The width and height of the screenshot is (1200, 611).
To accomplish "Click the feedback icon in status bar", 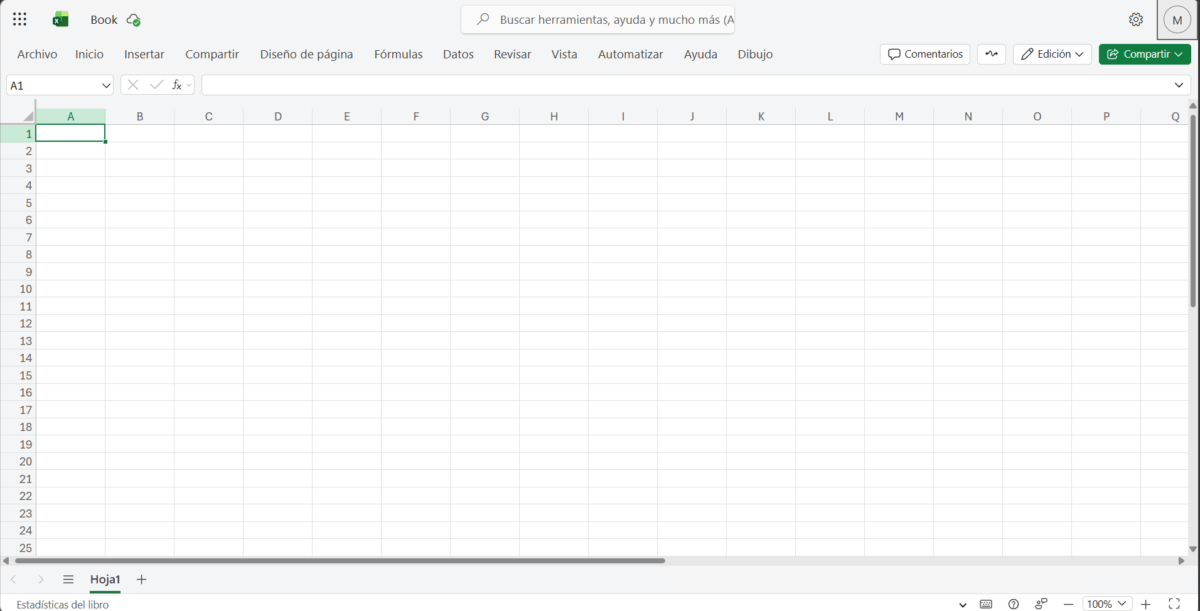I will coord(1041,604).
